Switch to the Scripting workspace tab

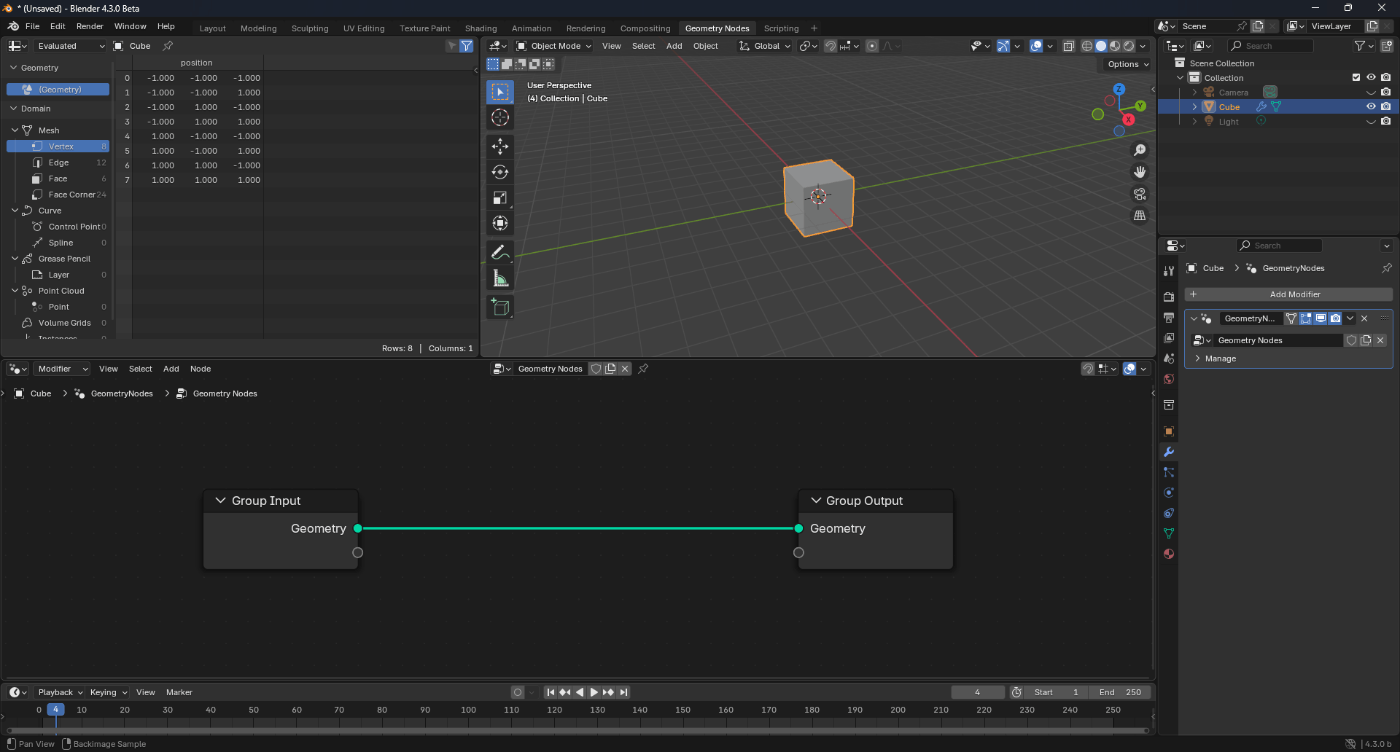click(781, 28)
